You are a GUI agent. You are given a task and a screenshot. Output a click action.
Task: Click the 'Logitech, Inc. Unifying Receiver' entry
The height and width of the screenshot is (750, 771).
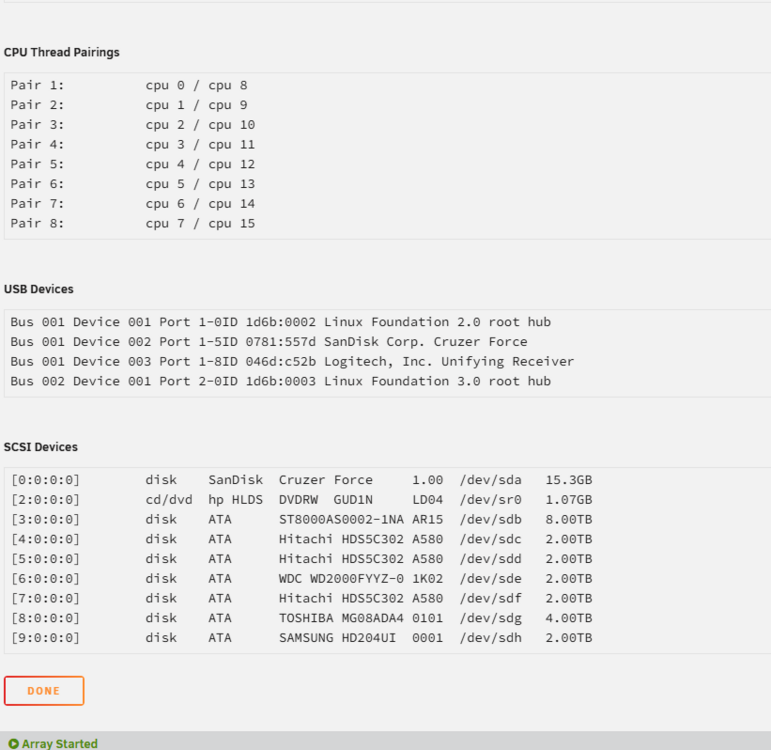tap(449, 361)
